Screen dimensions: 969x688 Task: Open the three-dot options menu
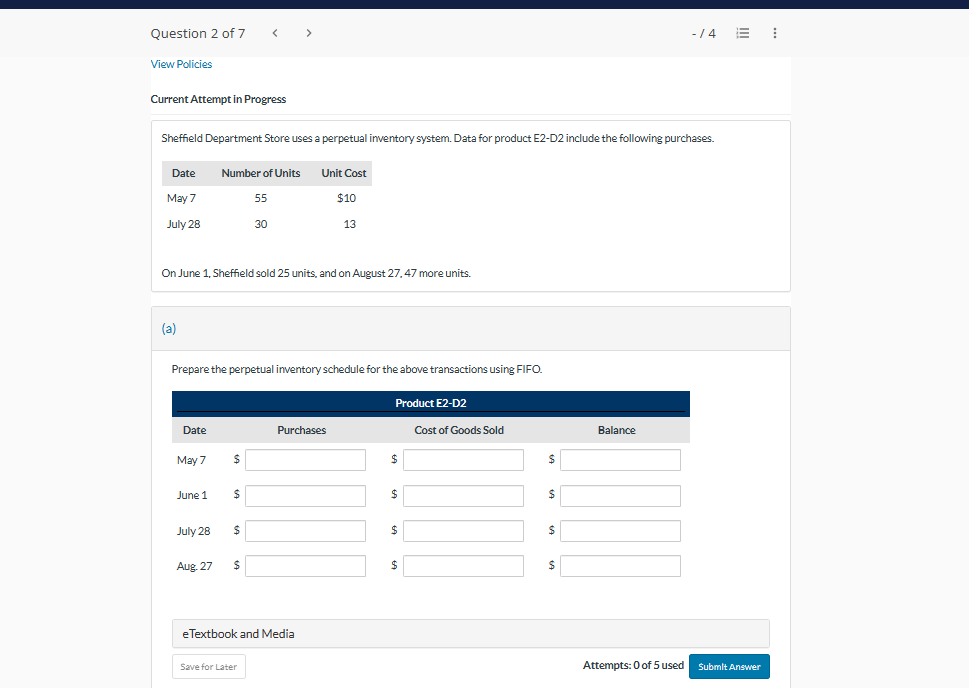[774, 32]
